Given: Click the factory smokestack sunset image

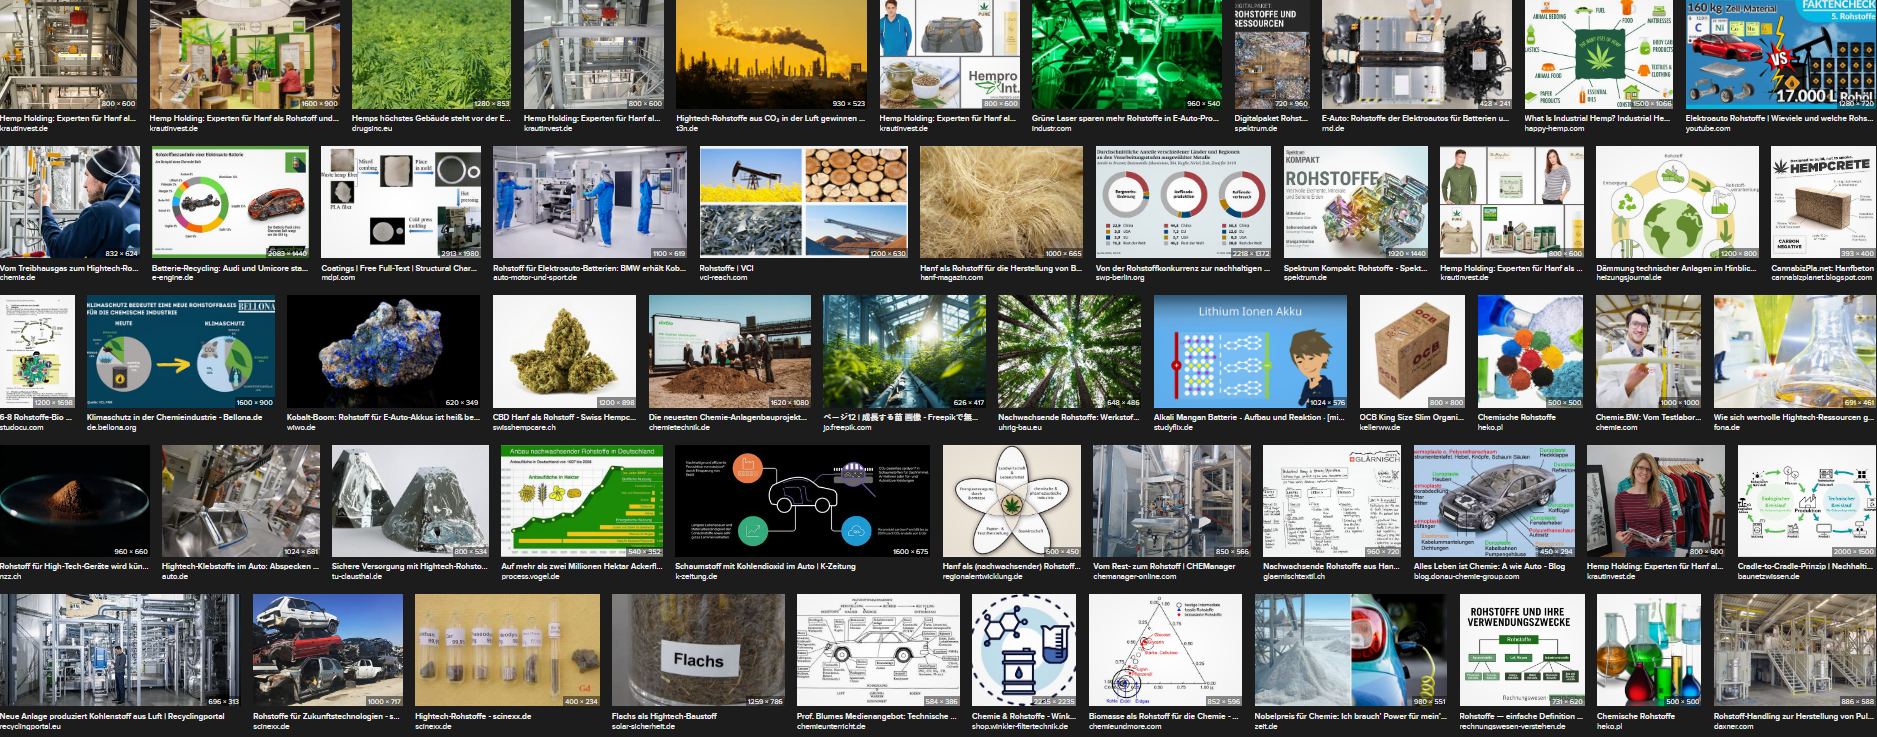Looking at the screenshot, I should tap(771, 55).
